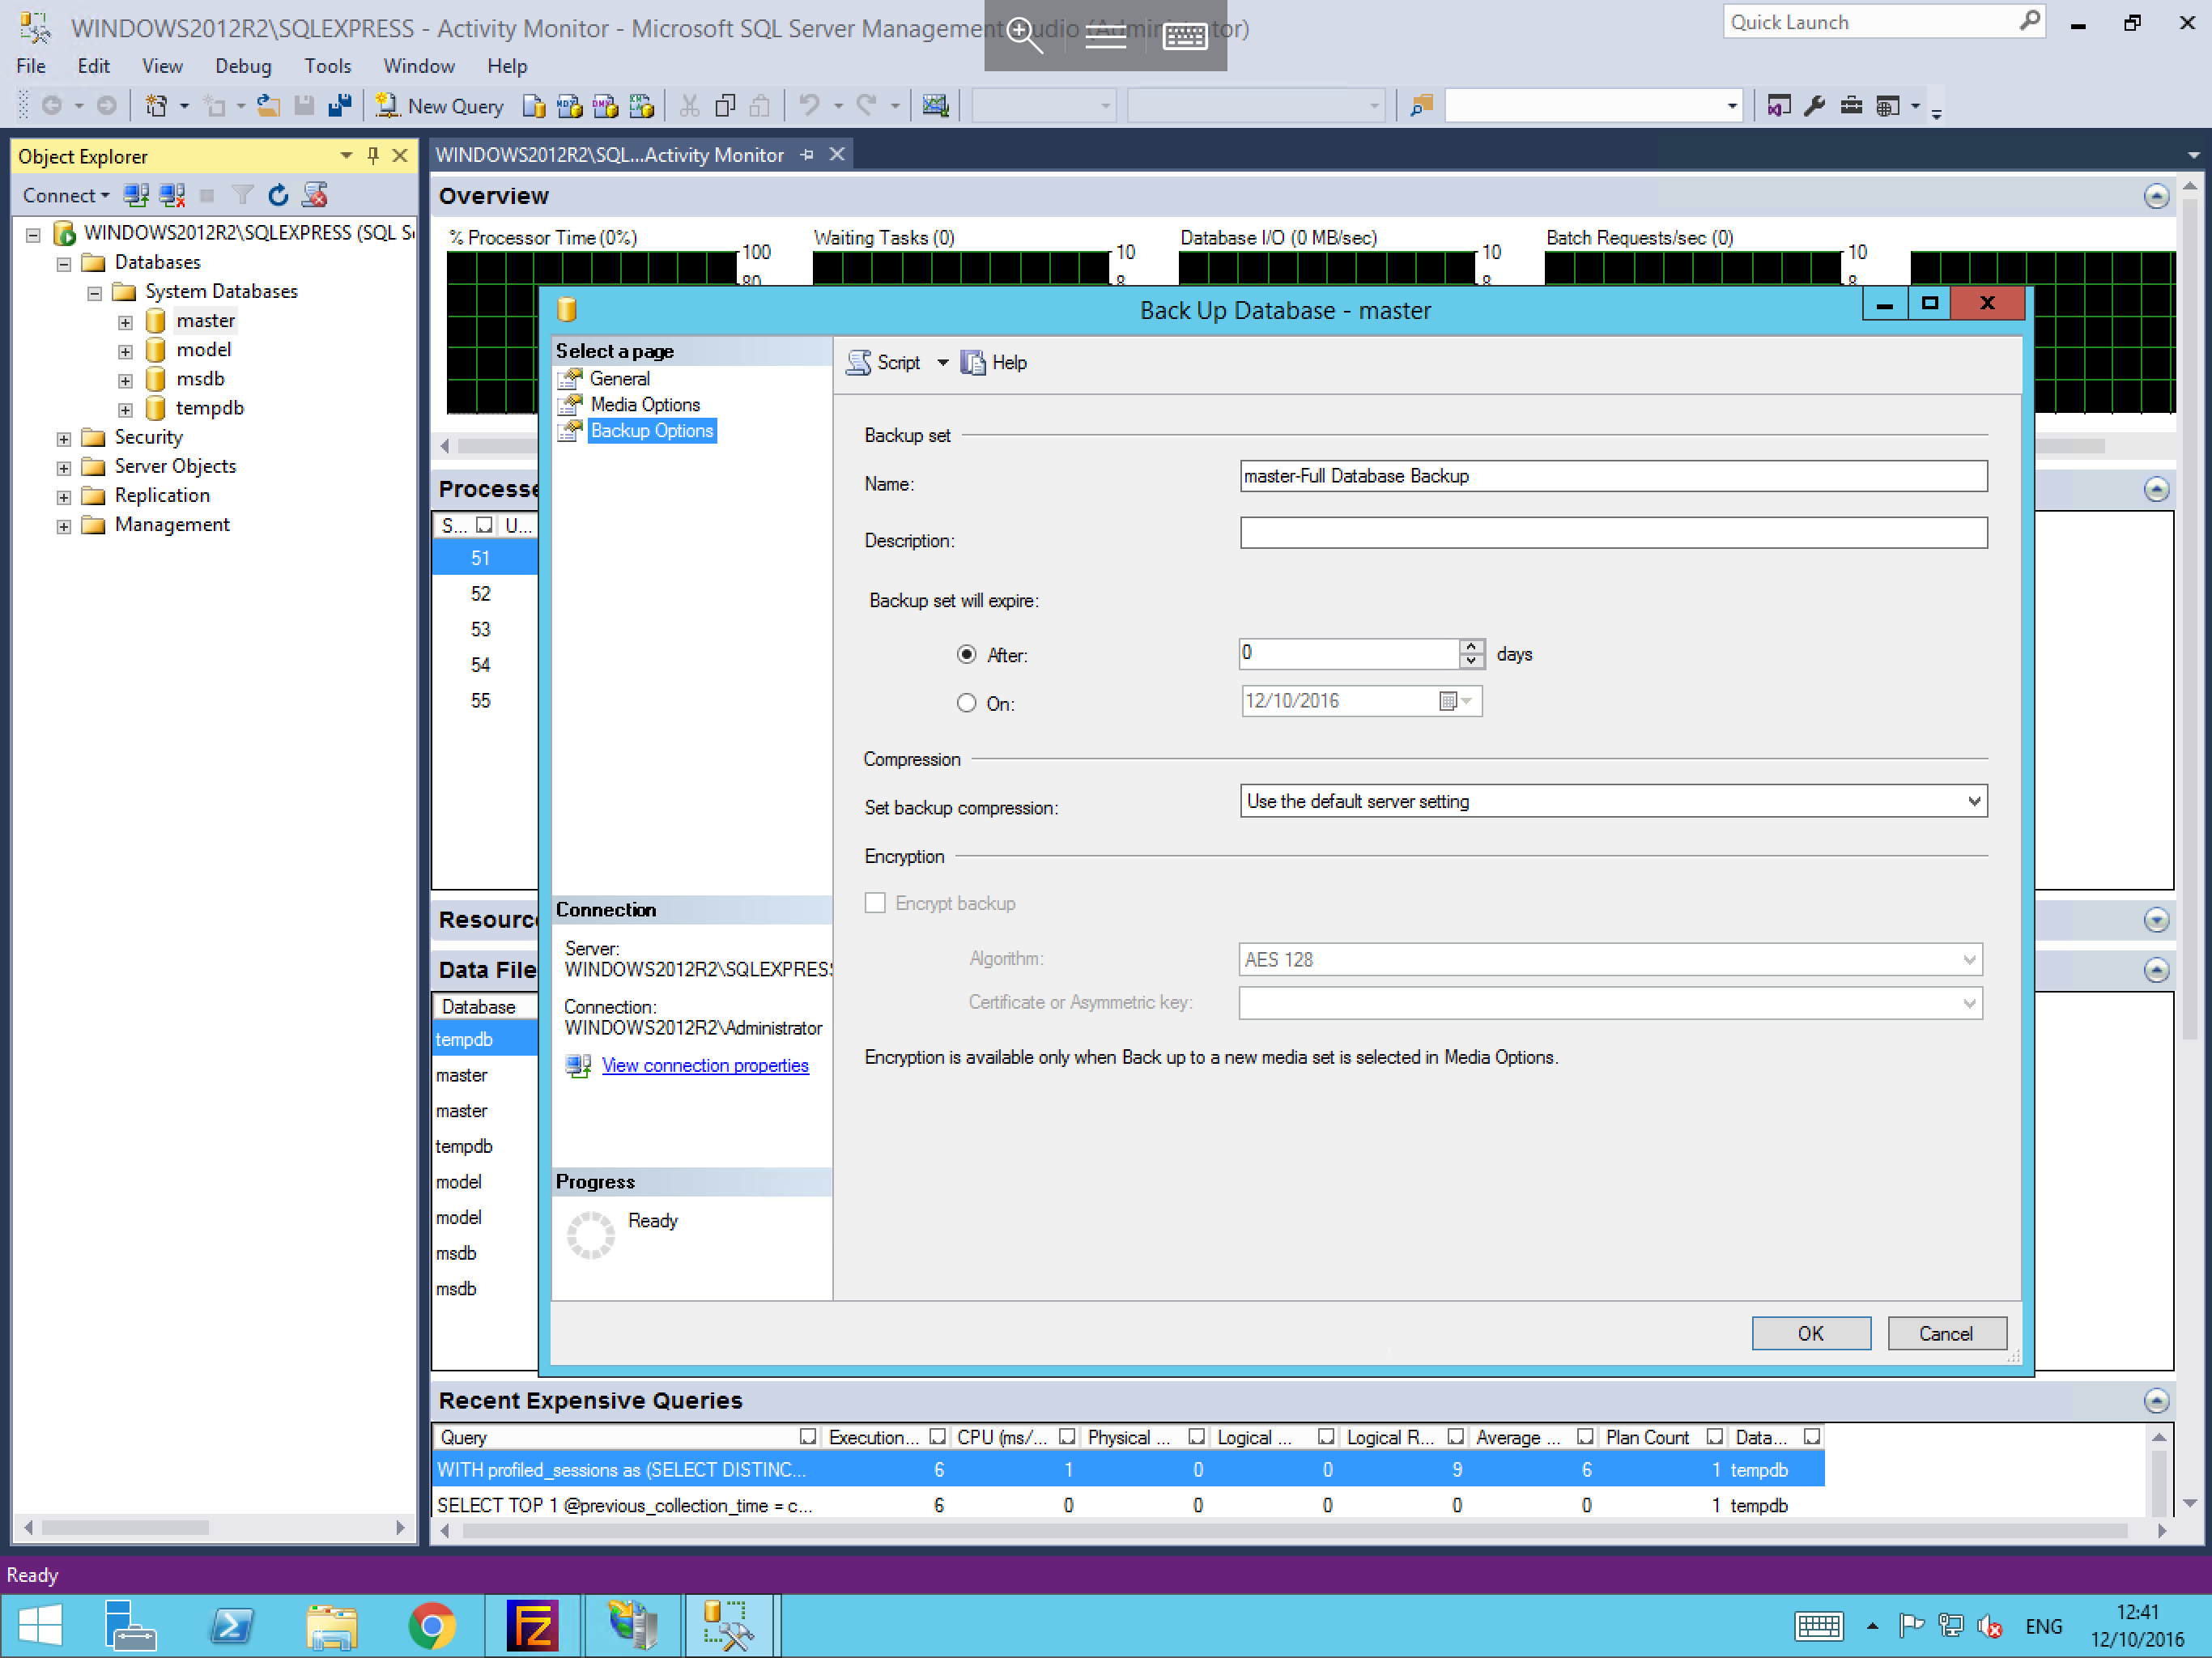Select the SELECT TOP 1 query row
2212x1658 pixels.
click(x=1129, y=1505)
